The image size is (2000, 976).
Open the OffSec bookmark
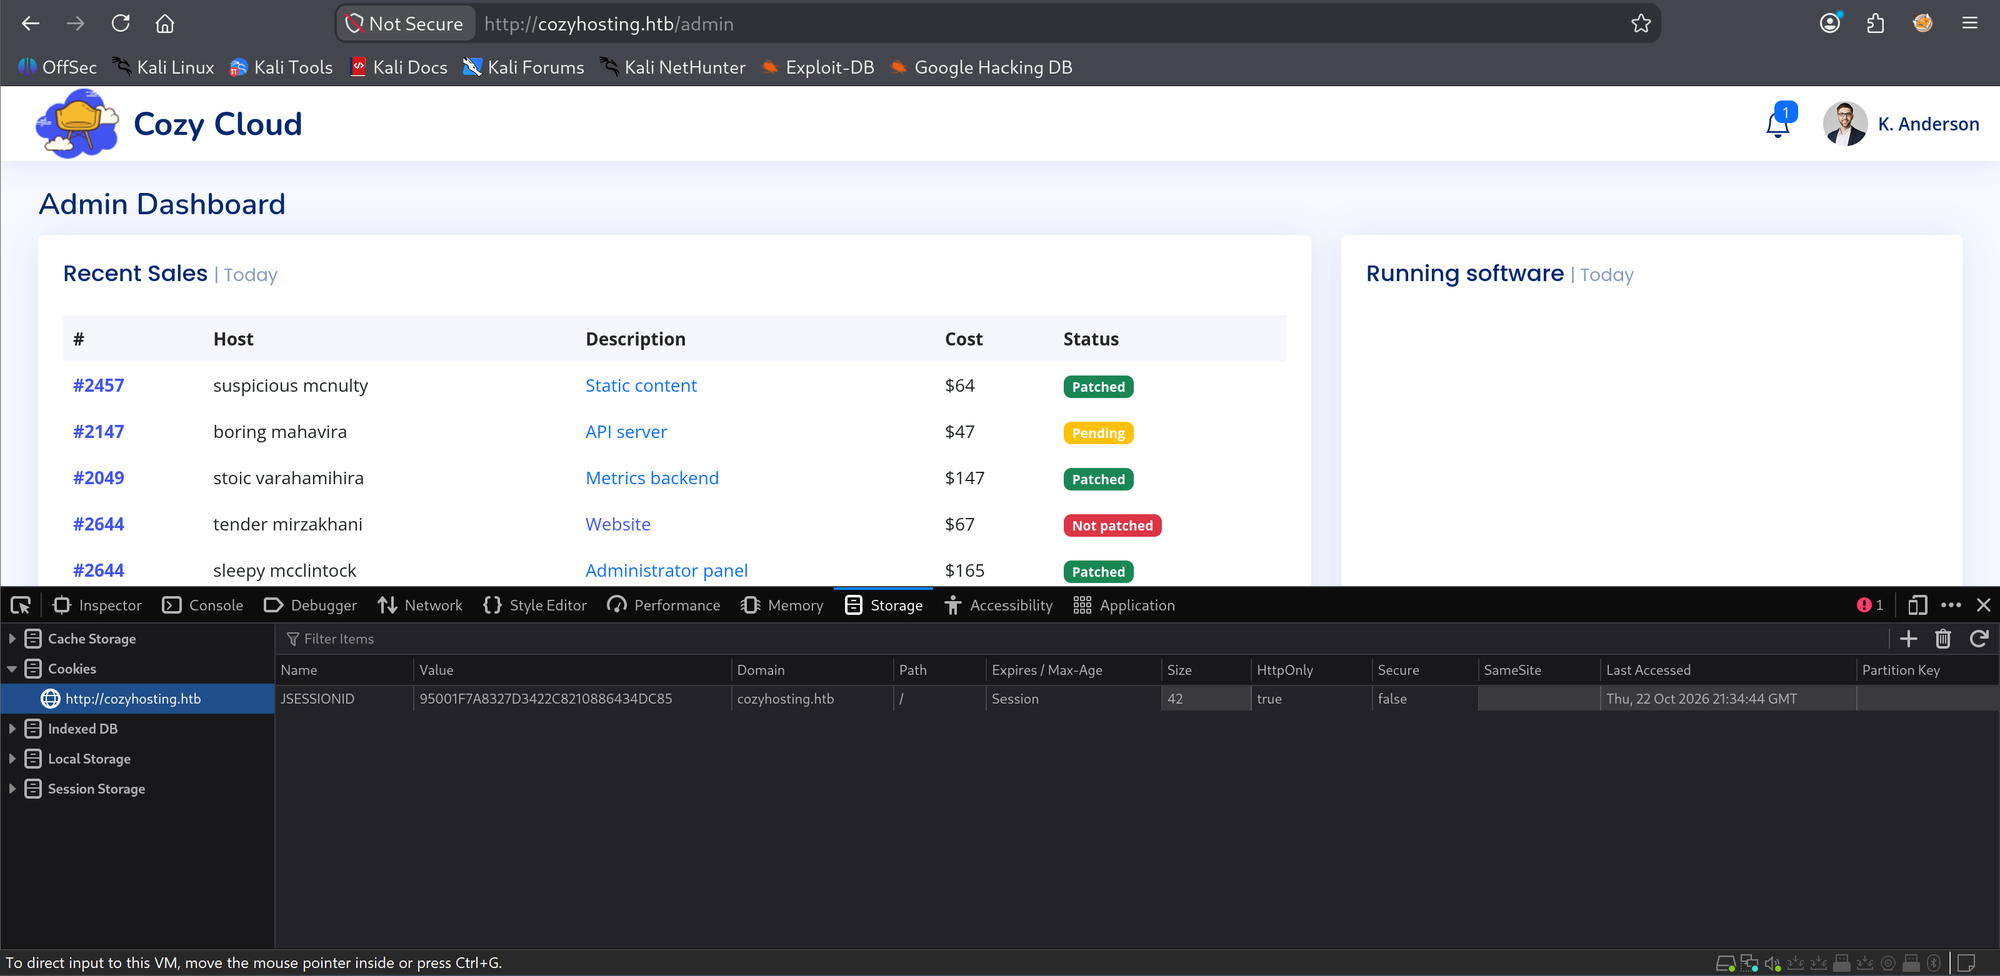click(x=58, y=67)
